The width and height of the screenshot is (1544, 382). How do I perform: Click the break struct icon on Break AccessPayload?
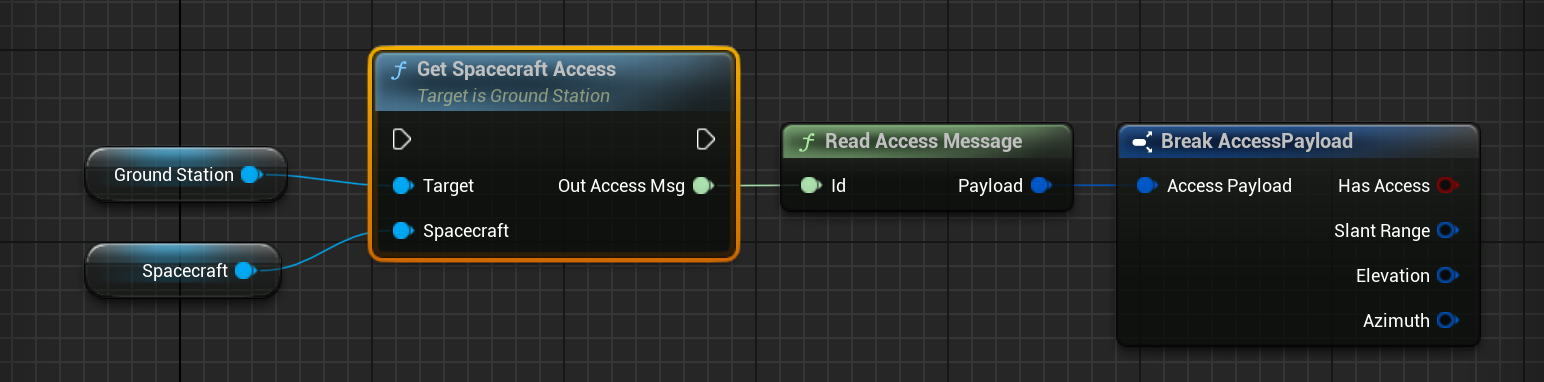pos(1142,142)
